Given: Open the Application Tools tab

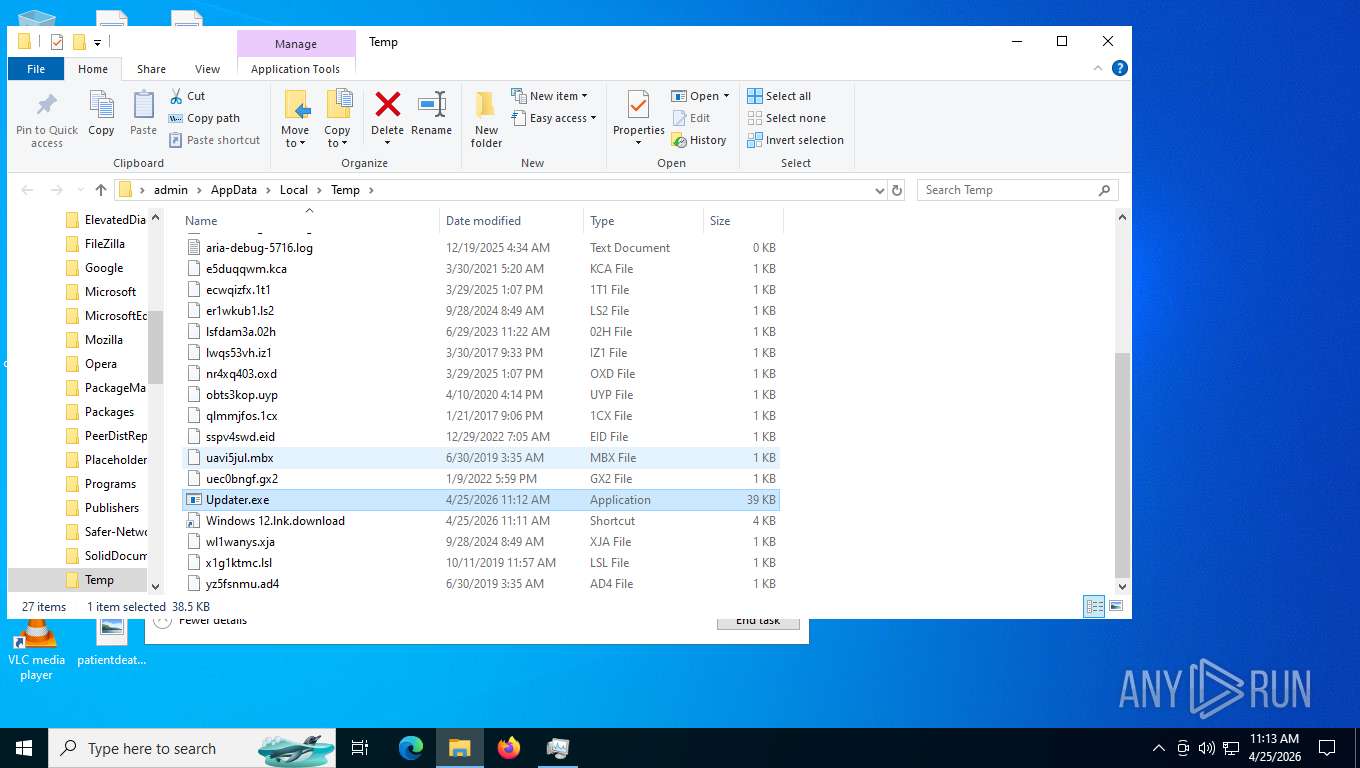Looking at the screenshot, I should 296,69.
